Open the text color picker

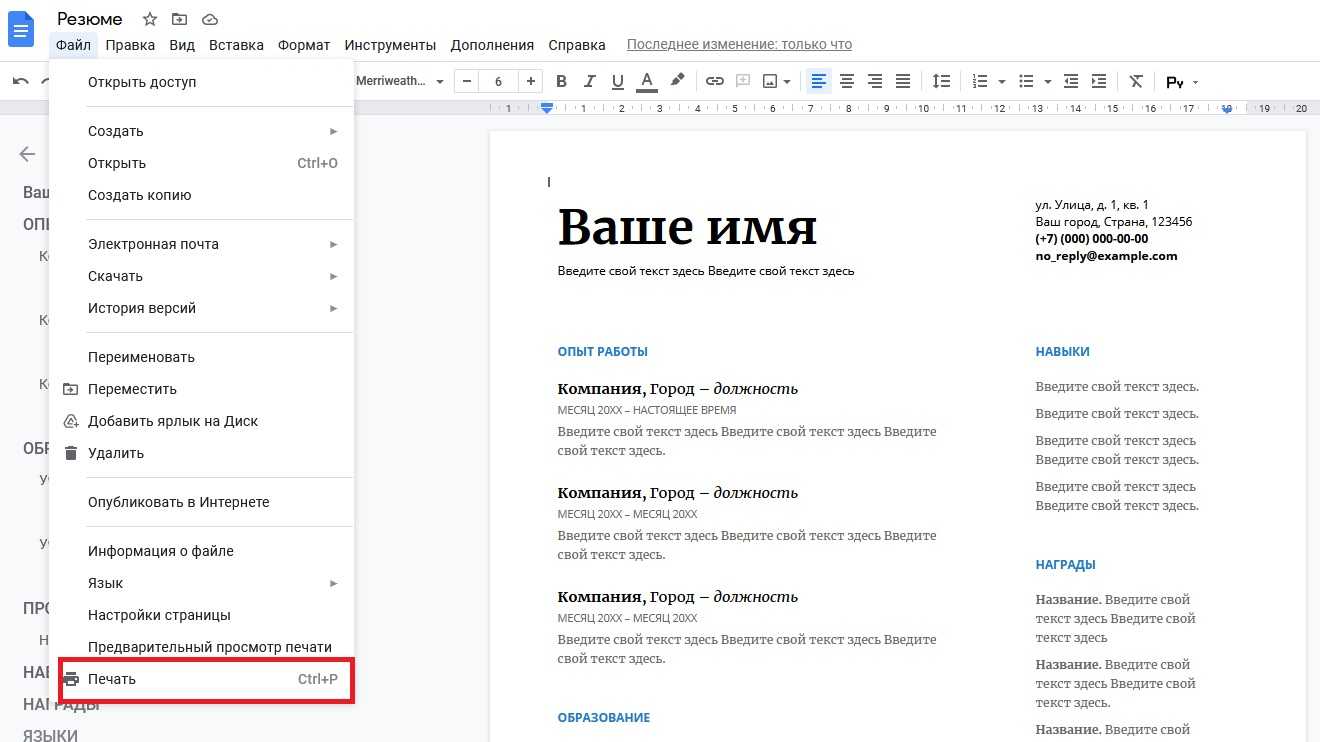tap(647, 81)
